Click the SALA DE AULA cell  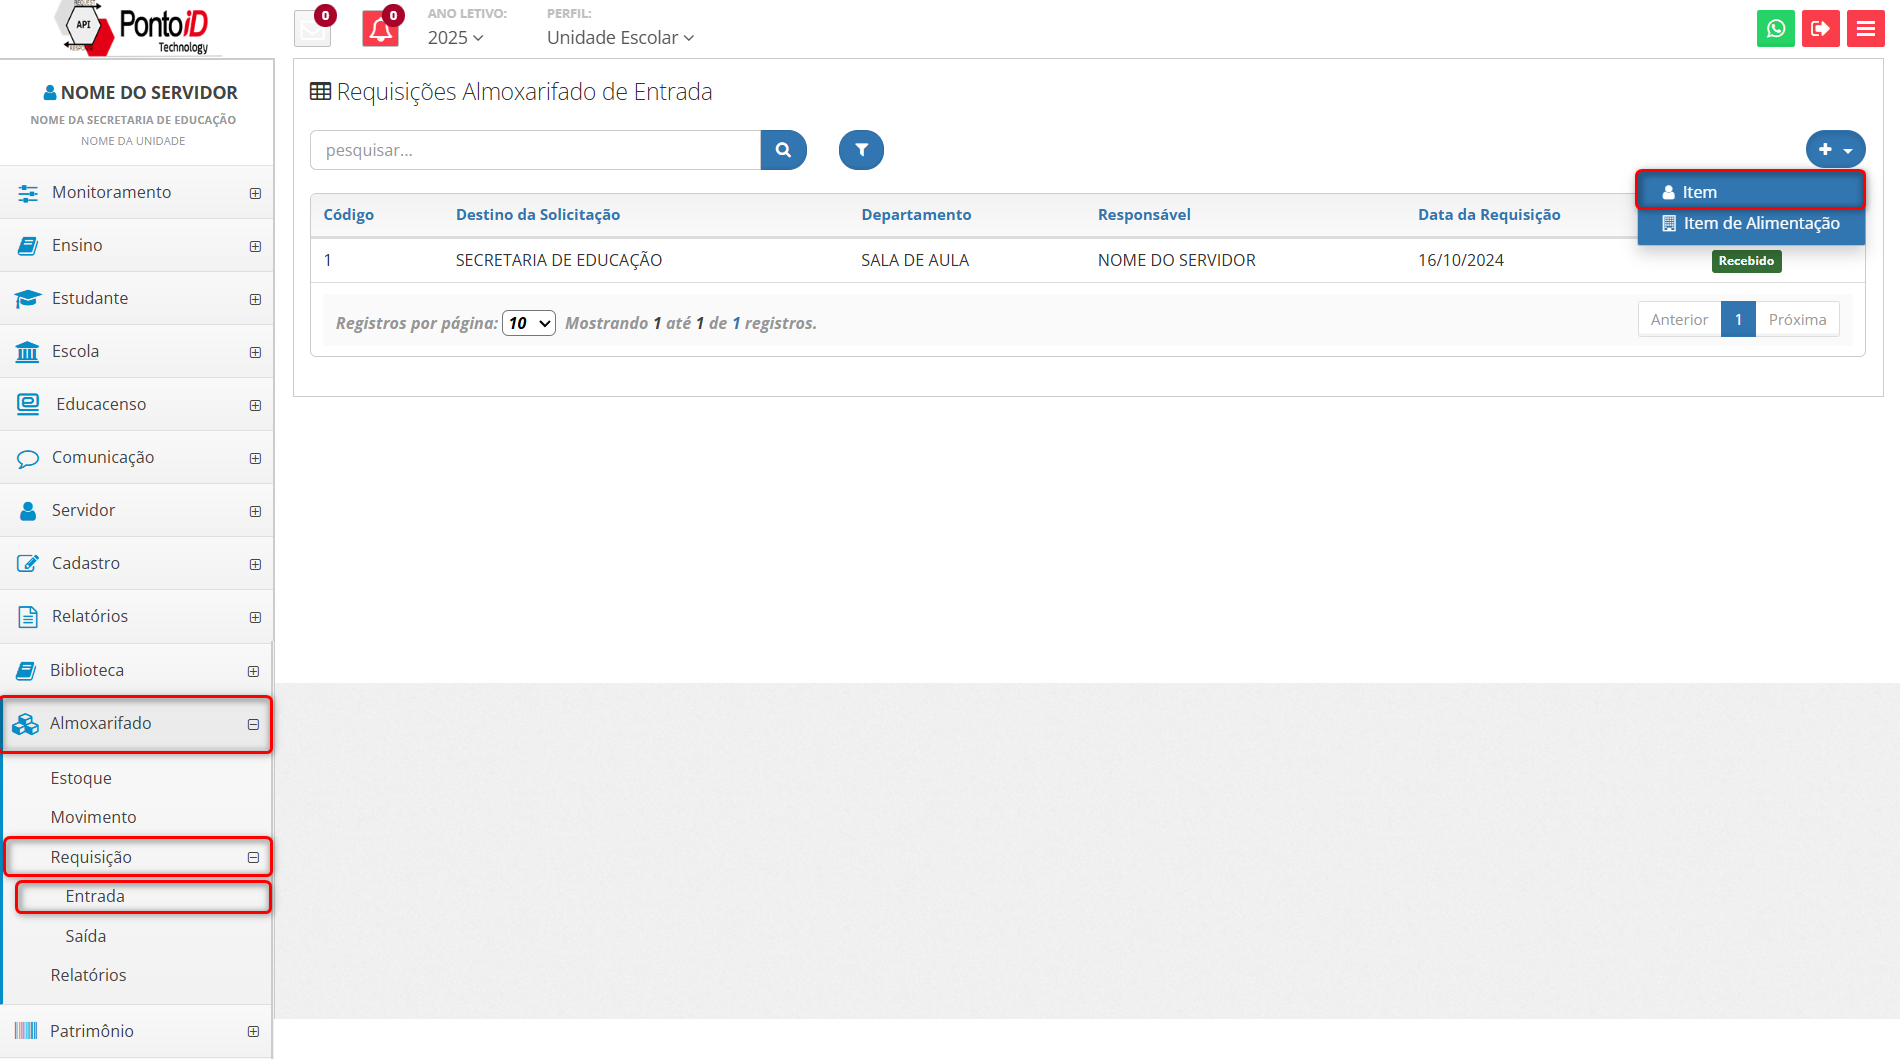tap(915, 260)
